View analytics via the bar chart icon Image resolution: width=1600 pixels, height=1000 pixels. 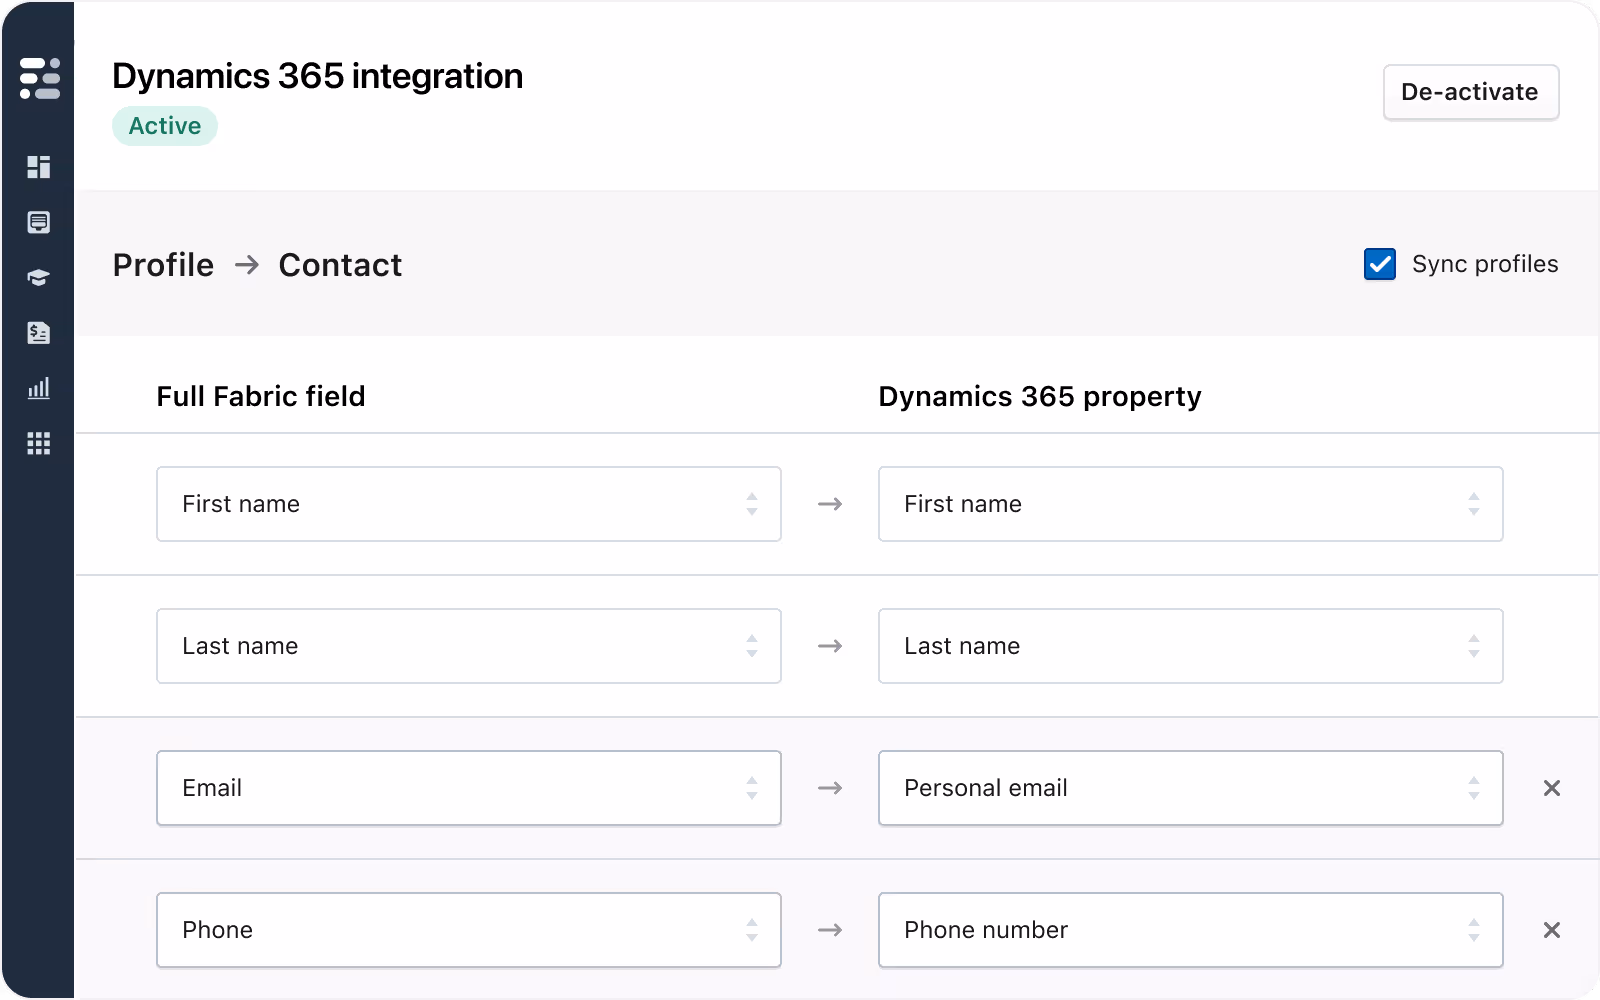point(39,388)
